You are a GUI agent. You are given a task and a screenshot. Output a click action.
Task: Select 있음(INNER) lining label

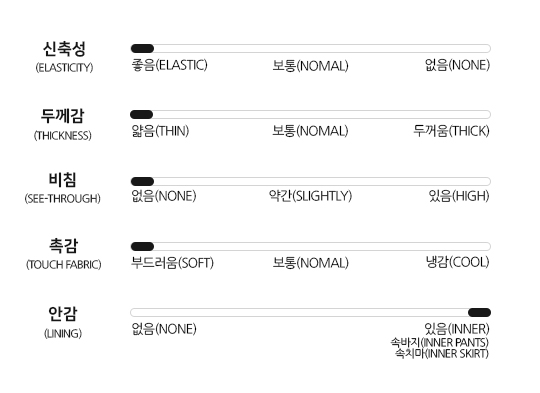457,329
